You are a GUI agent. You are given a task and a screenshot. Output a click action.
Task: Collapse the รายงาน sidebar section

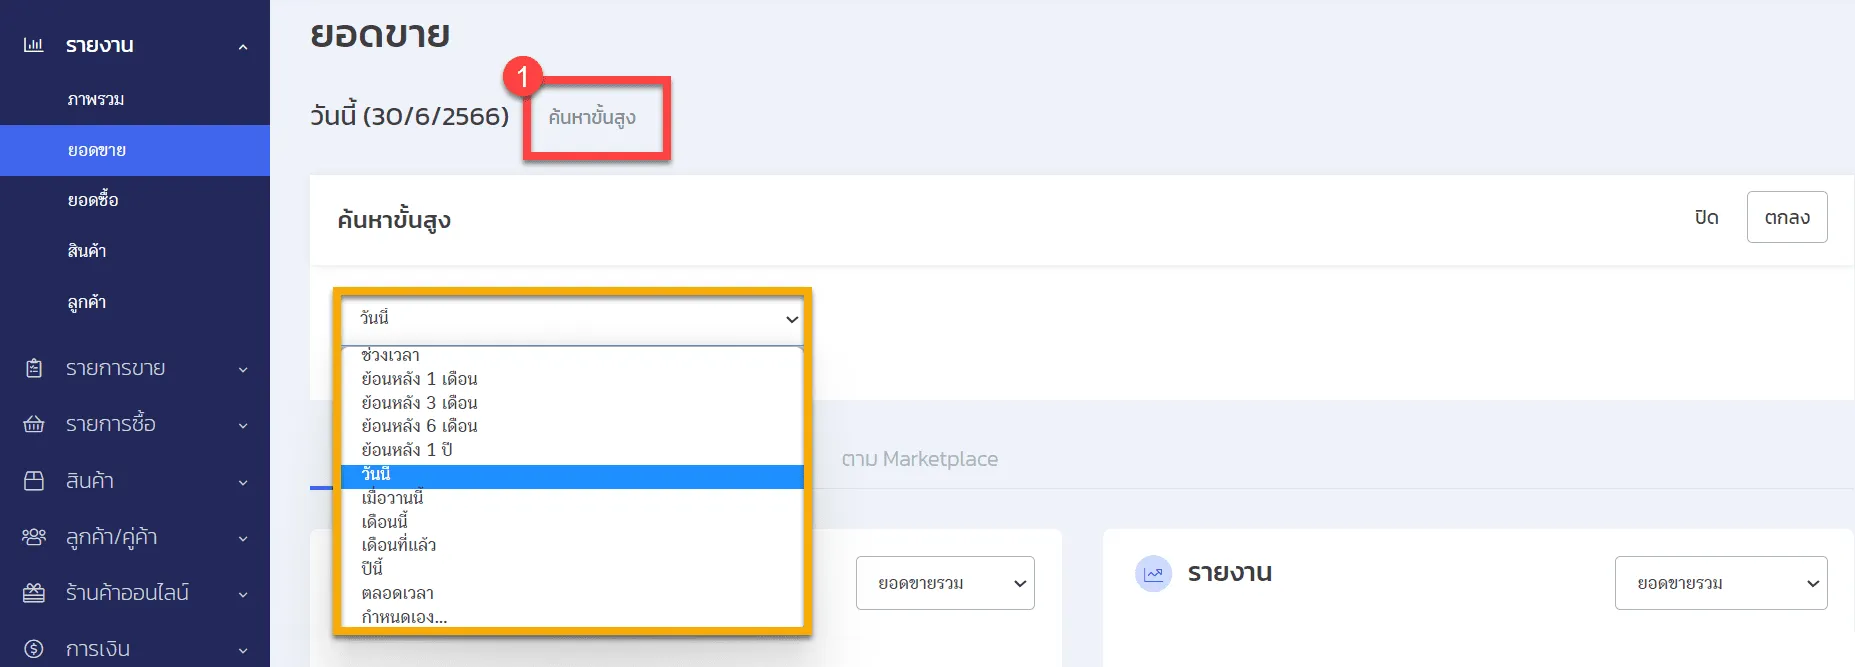tap(243, 46)
